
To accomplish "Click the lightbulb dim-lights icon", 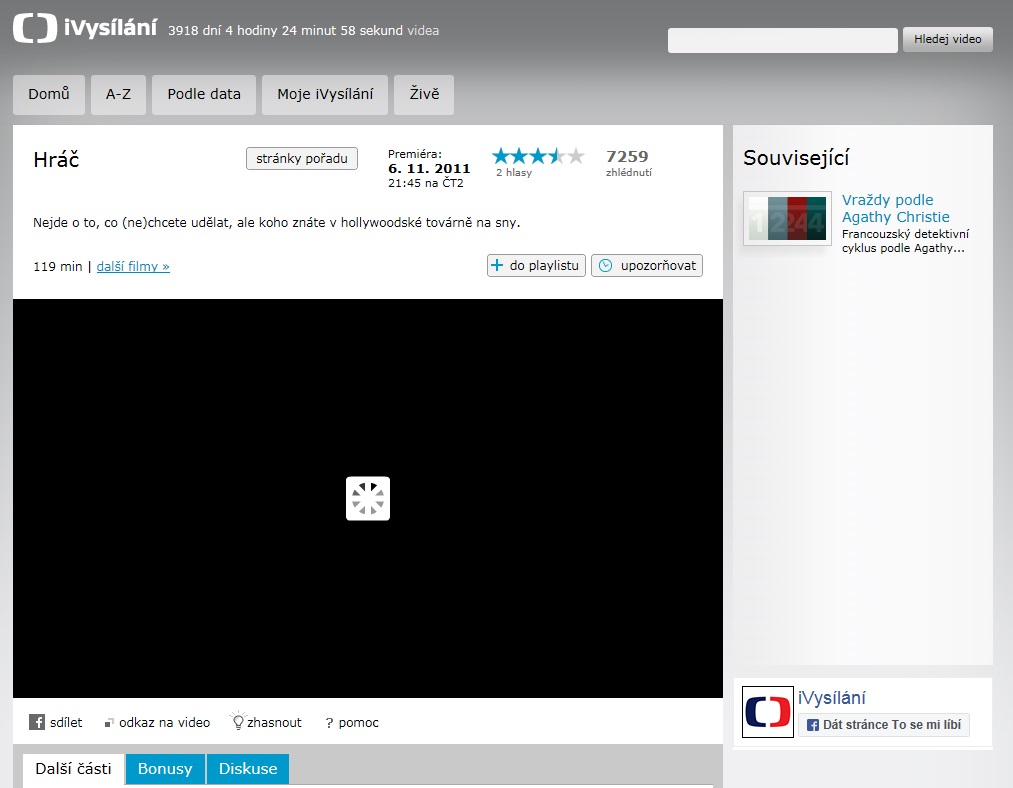I will 238,721.
